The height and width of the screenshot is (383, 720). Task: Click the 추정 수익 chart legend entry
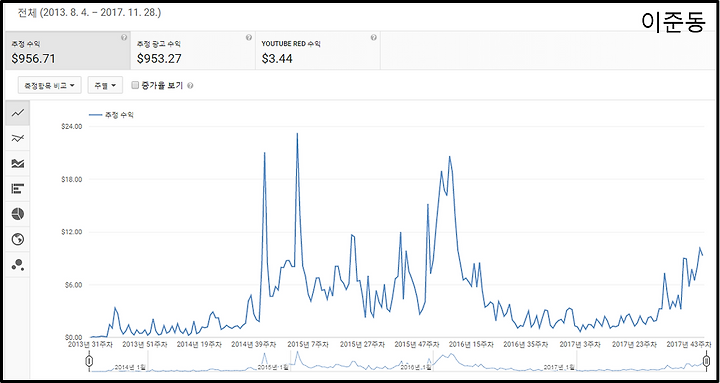click(111, 115)
